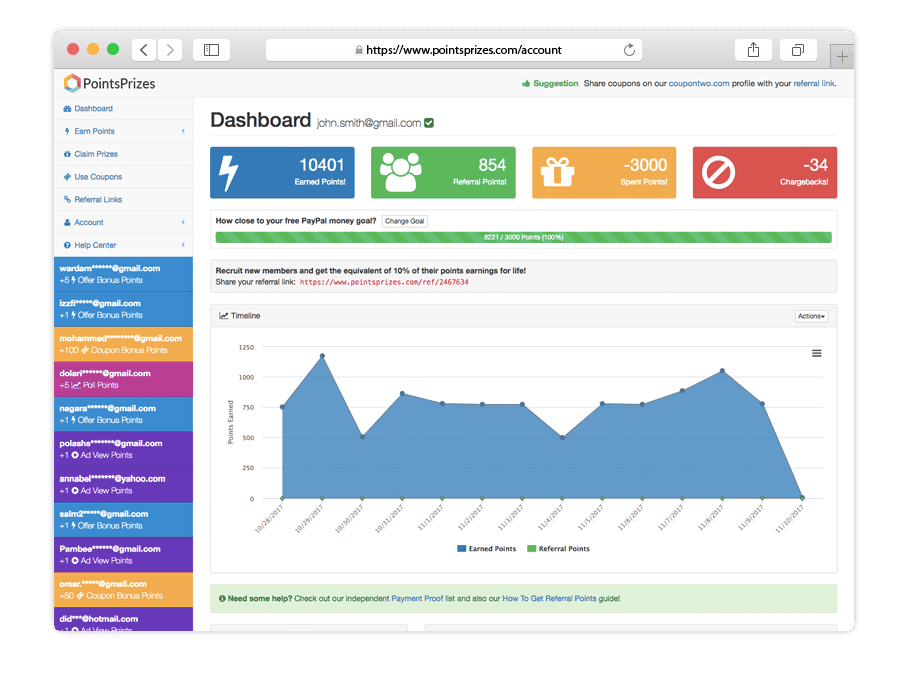Open Referral Links in the sidebar

click(123, 199)
